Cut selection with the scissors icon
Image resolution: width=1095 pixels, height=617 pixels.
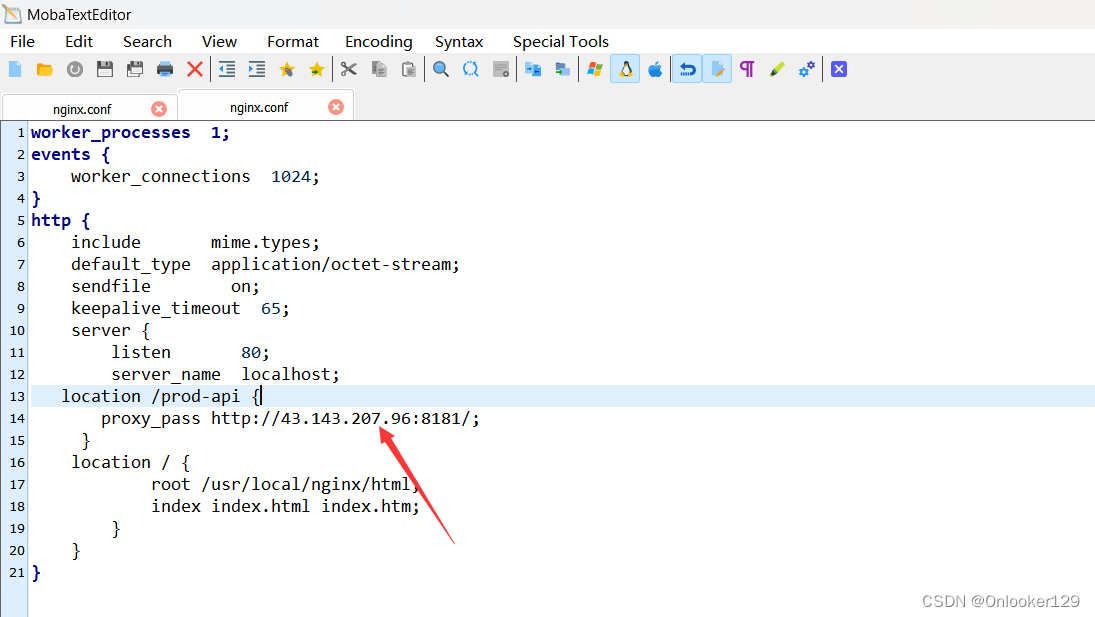[x=348, y=69]
